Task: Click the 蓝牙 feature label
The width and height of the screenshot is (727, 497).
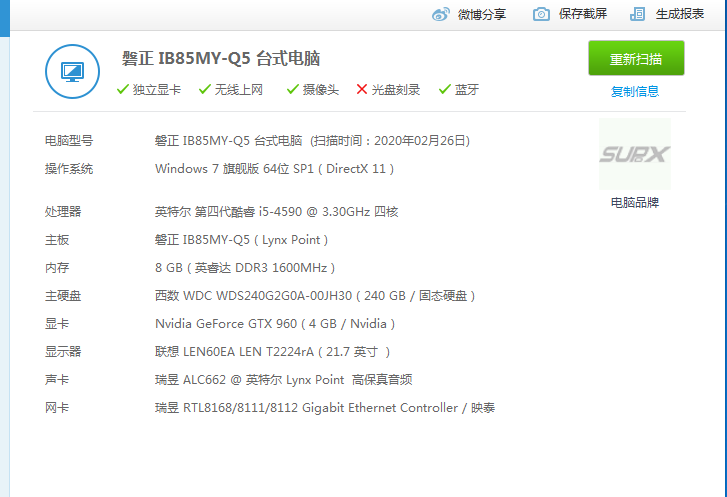Action: 467,89
